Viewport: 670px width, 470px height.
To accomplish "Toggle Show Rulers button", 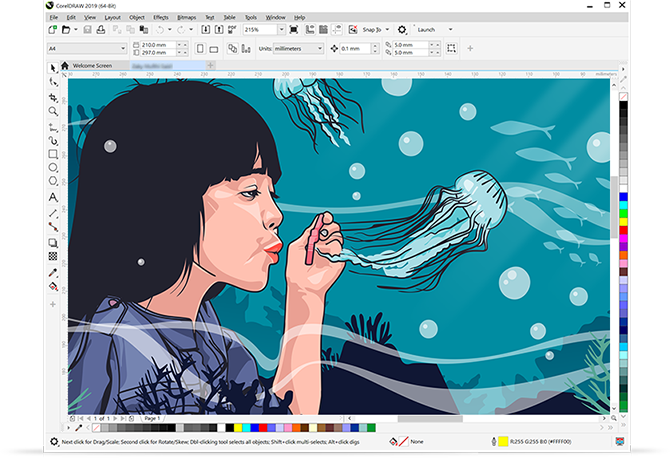I will click(x=310, y=29).
